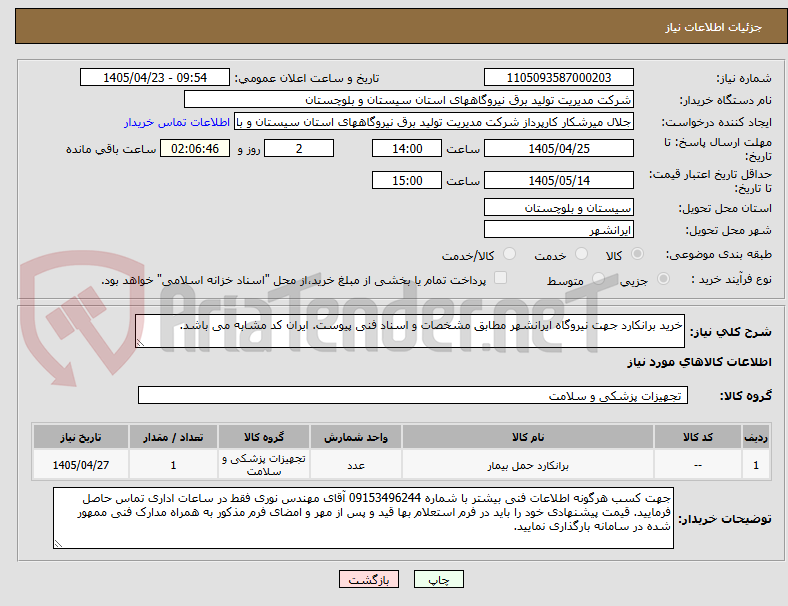
Task: Click the delivery city field ایرانشهر
Action: pyautogui.click(x=559, y=230)
